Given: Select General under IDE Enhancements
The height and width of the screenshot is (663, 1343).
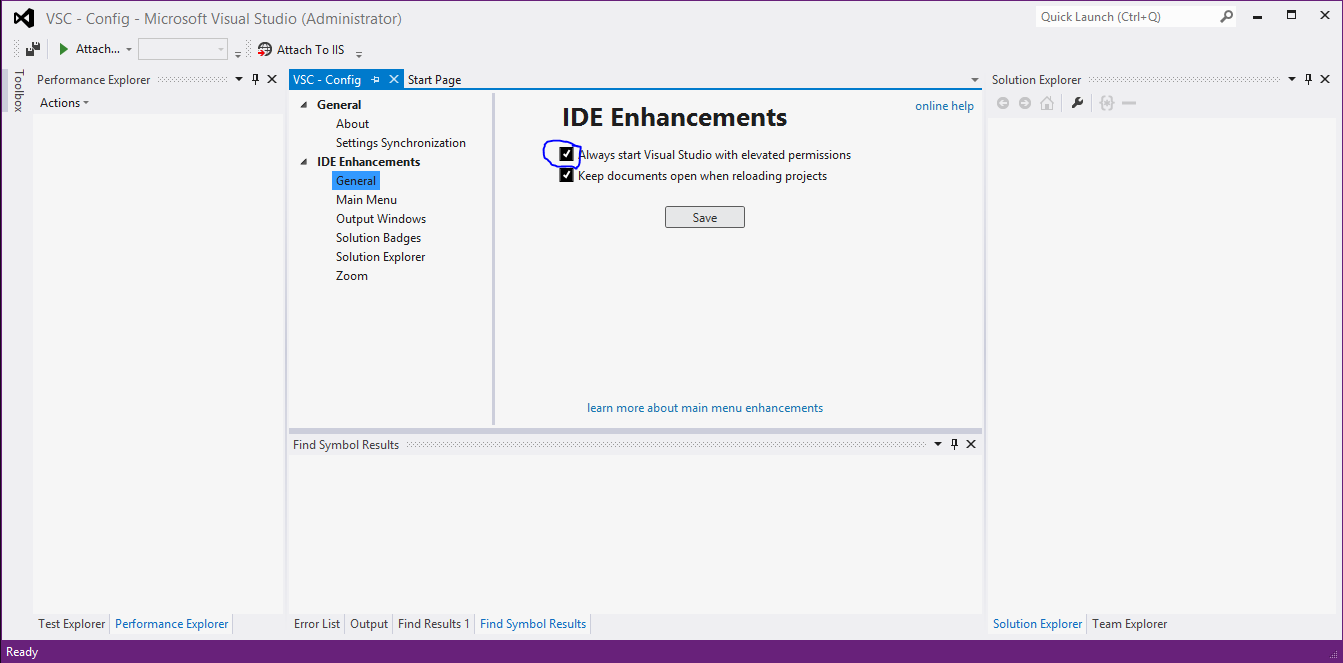Looking at the screenshot, I should click(x=356, y=181).
